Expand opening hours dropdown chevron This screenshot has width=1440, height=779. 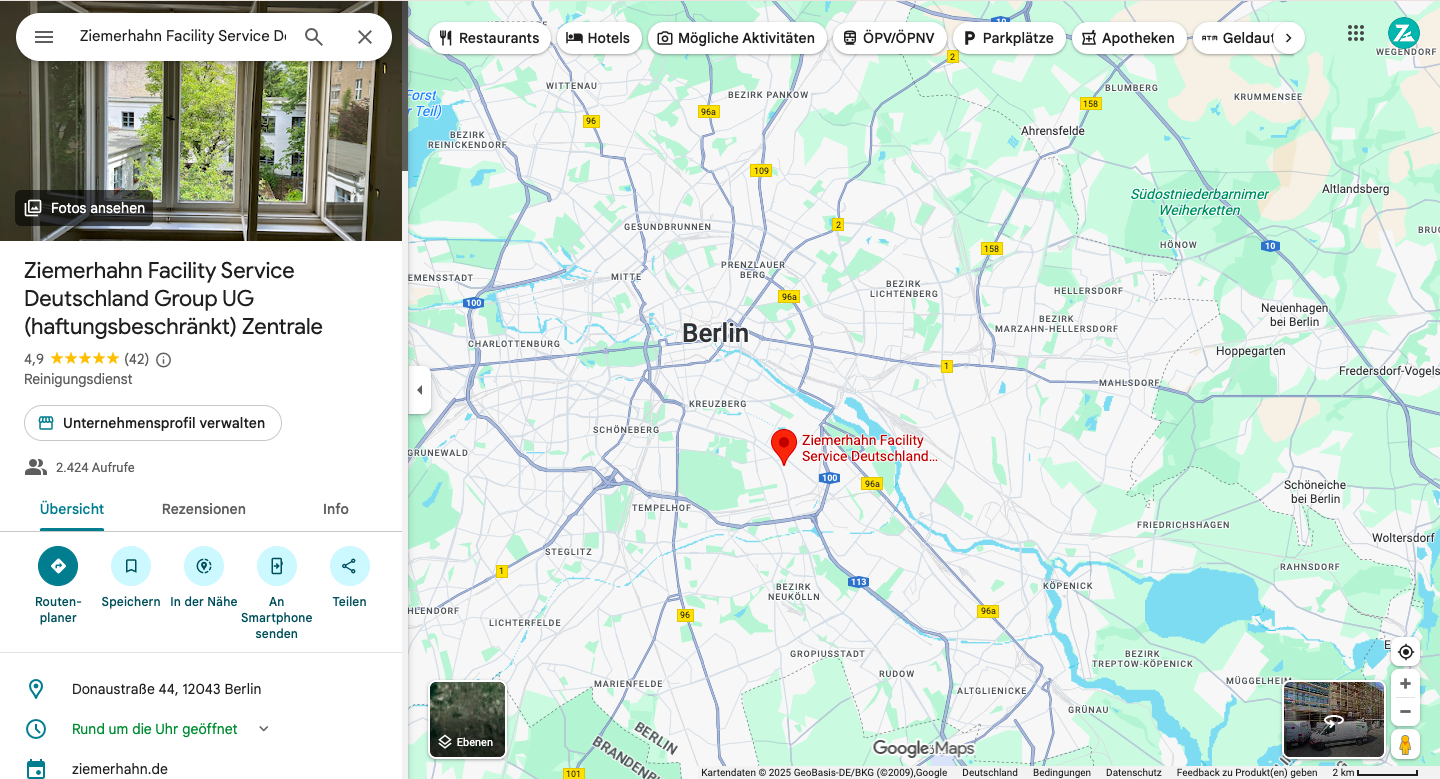coord(264,729)
